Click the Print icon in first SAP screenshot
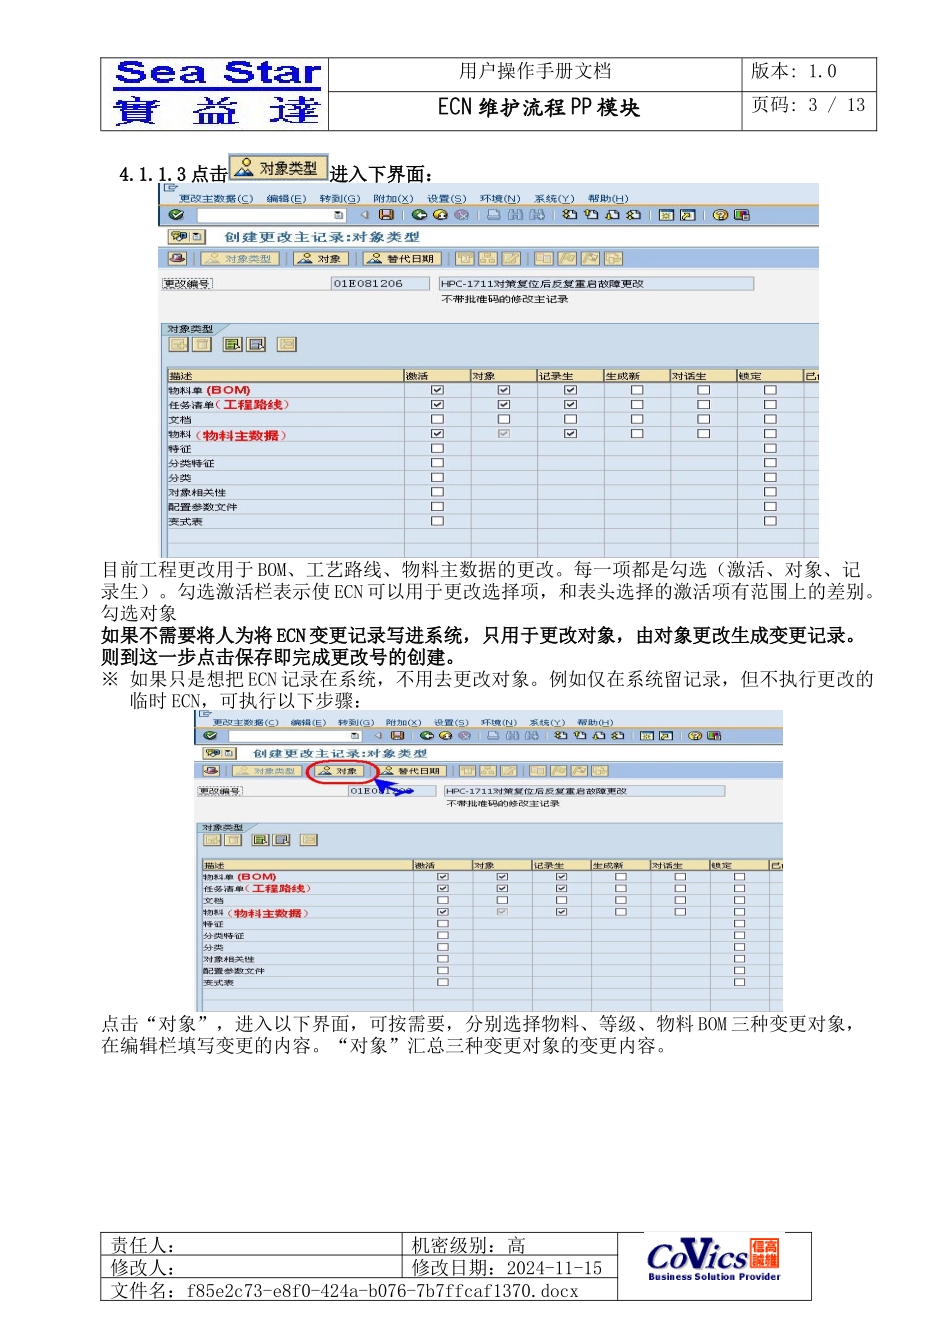Viewport: 950px width, 1344px height. pyautogui.click(x=494, y=215)
